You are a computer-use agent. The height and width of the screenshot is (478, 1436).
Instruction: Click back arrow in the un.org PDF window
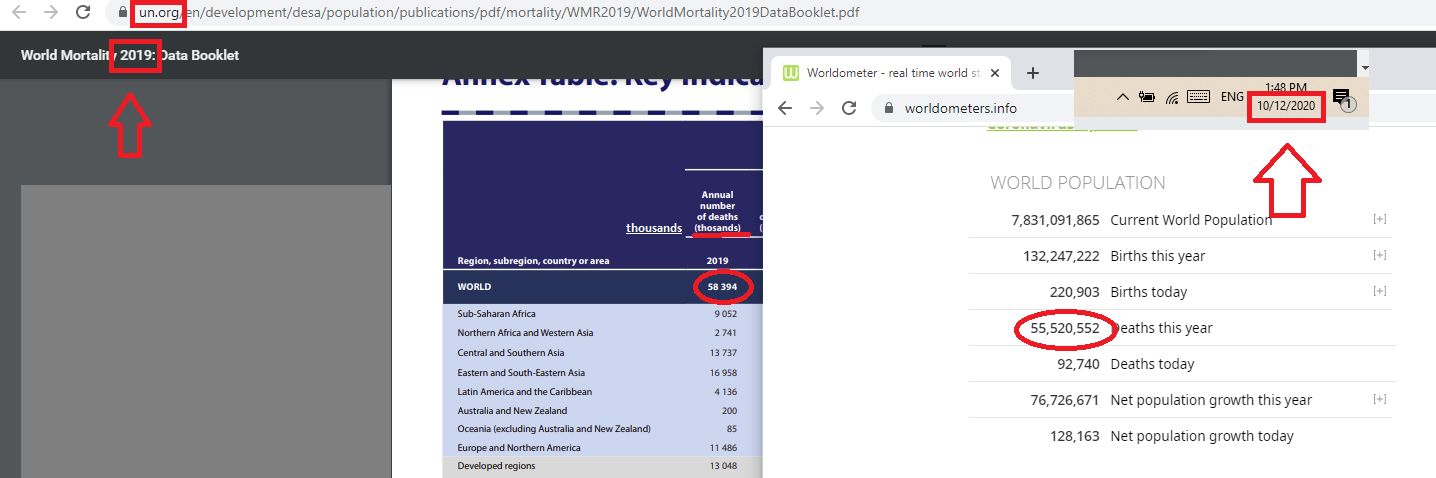(18, 13)
